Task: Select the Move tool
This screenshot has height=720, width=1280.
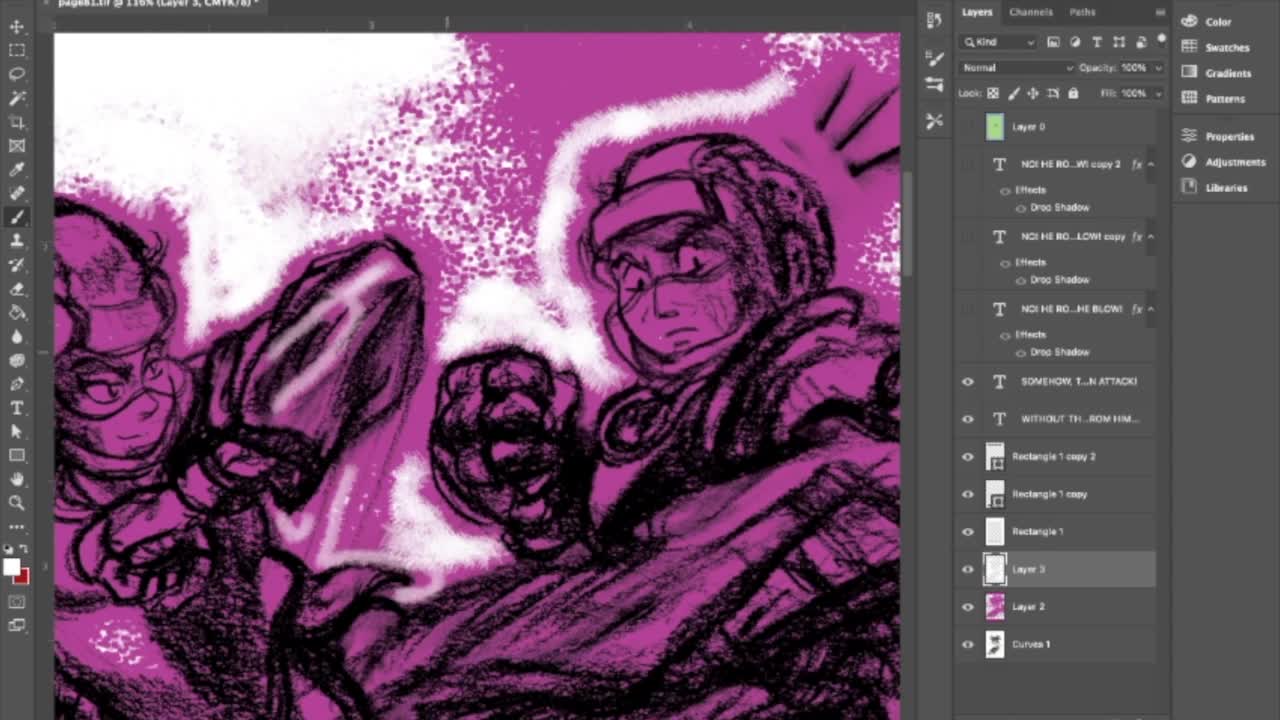Action: pos(17,26)
